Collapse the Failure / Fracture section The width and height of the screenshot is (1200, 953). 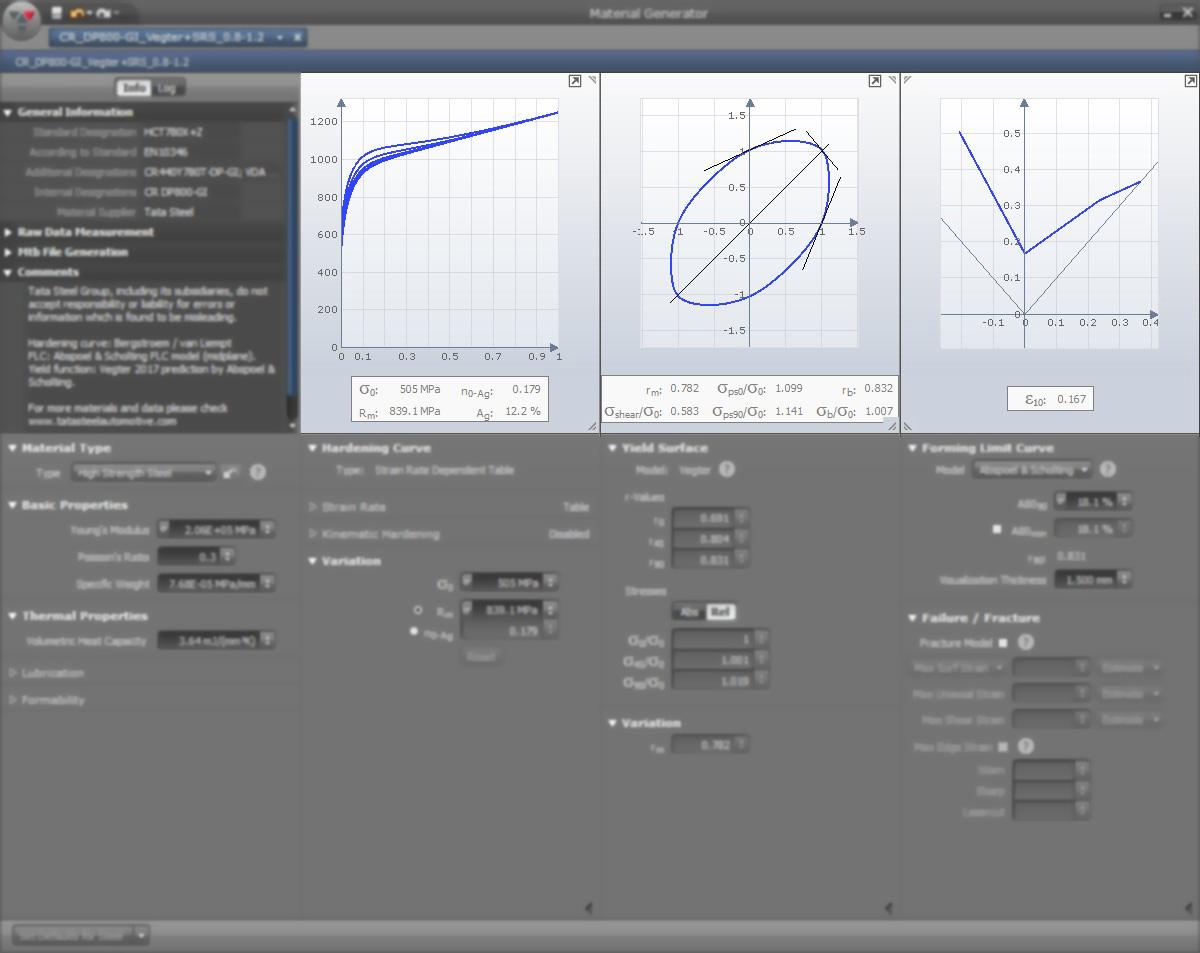pyautogui.click(x=912, y=618)
